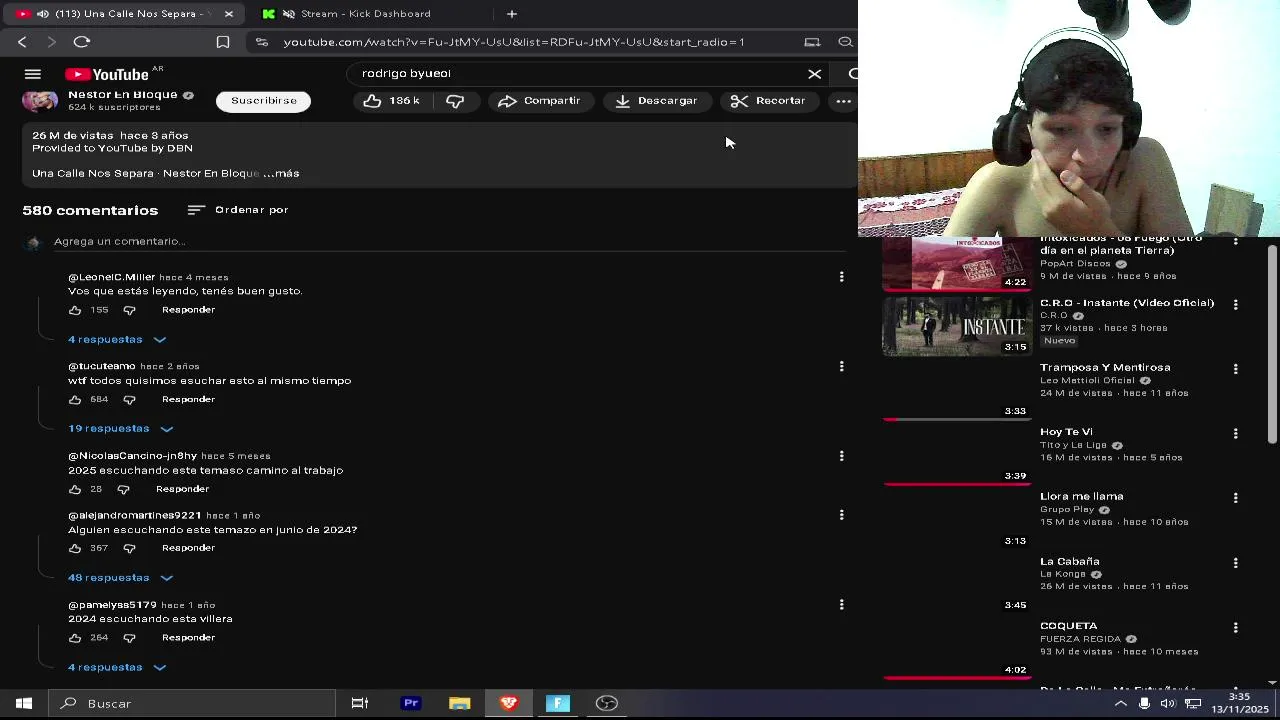The width and height of the screenshot is (1280, 720).
Task: Go back in browser history
Action: (22, 42)
